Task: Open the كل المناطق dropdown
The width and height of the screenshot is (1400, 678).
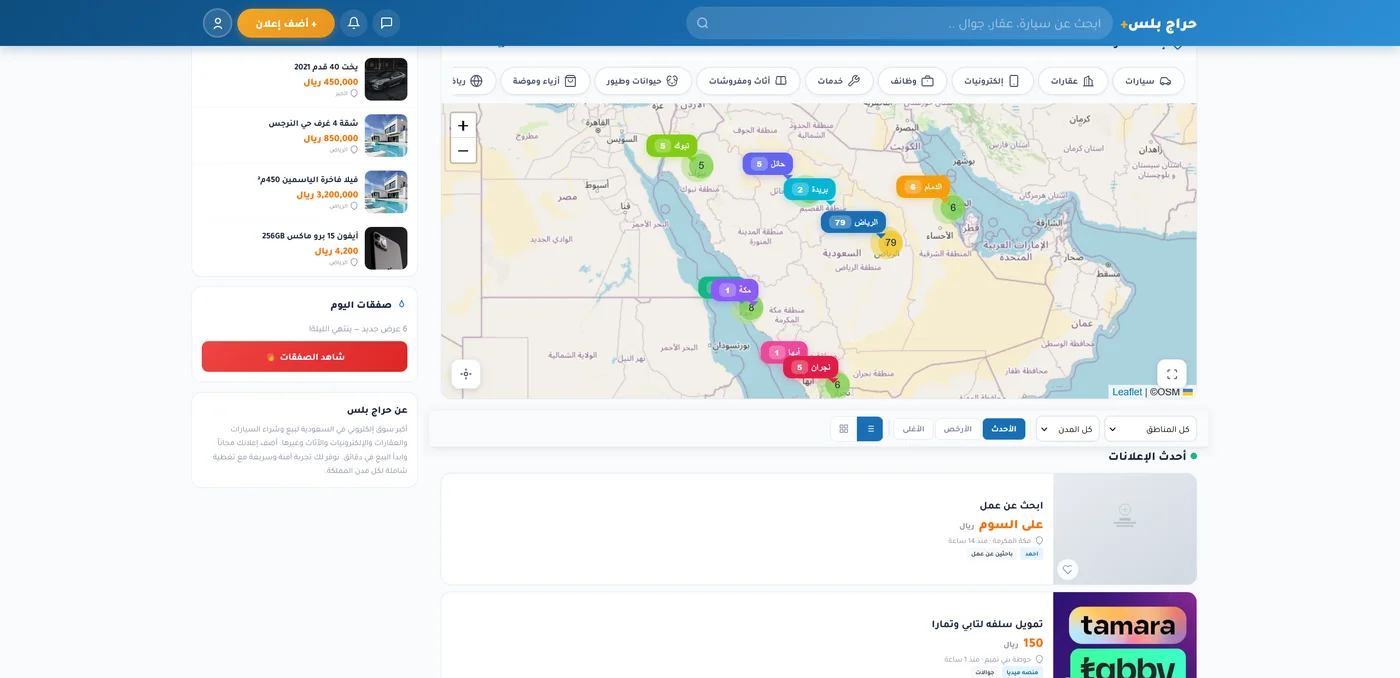Action: click(1150, 429)
